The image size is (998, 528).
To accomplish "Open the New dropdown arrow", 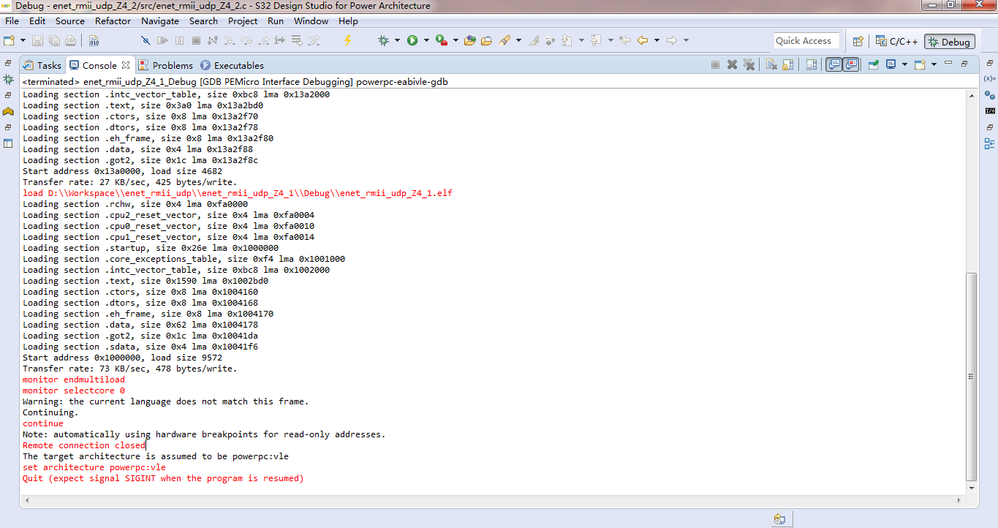I will (x=23, y=41).
